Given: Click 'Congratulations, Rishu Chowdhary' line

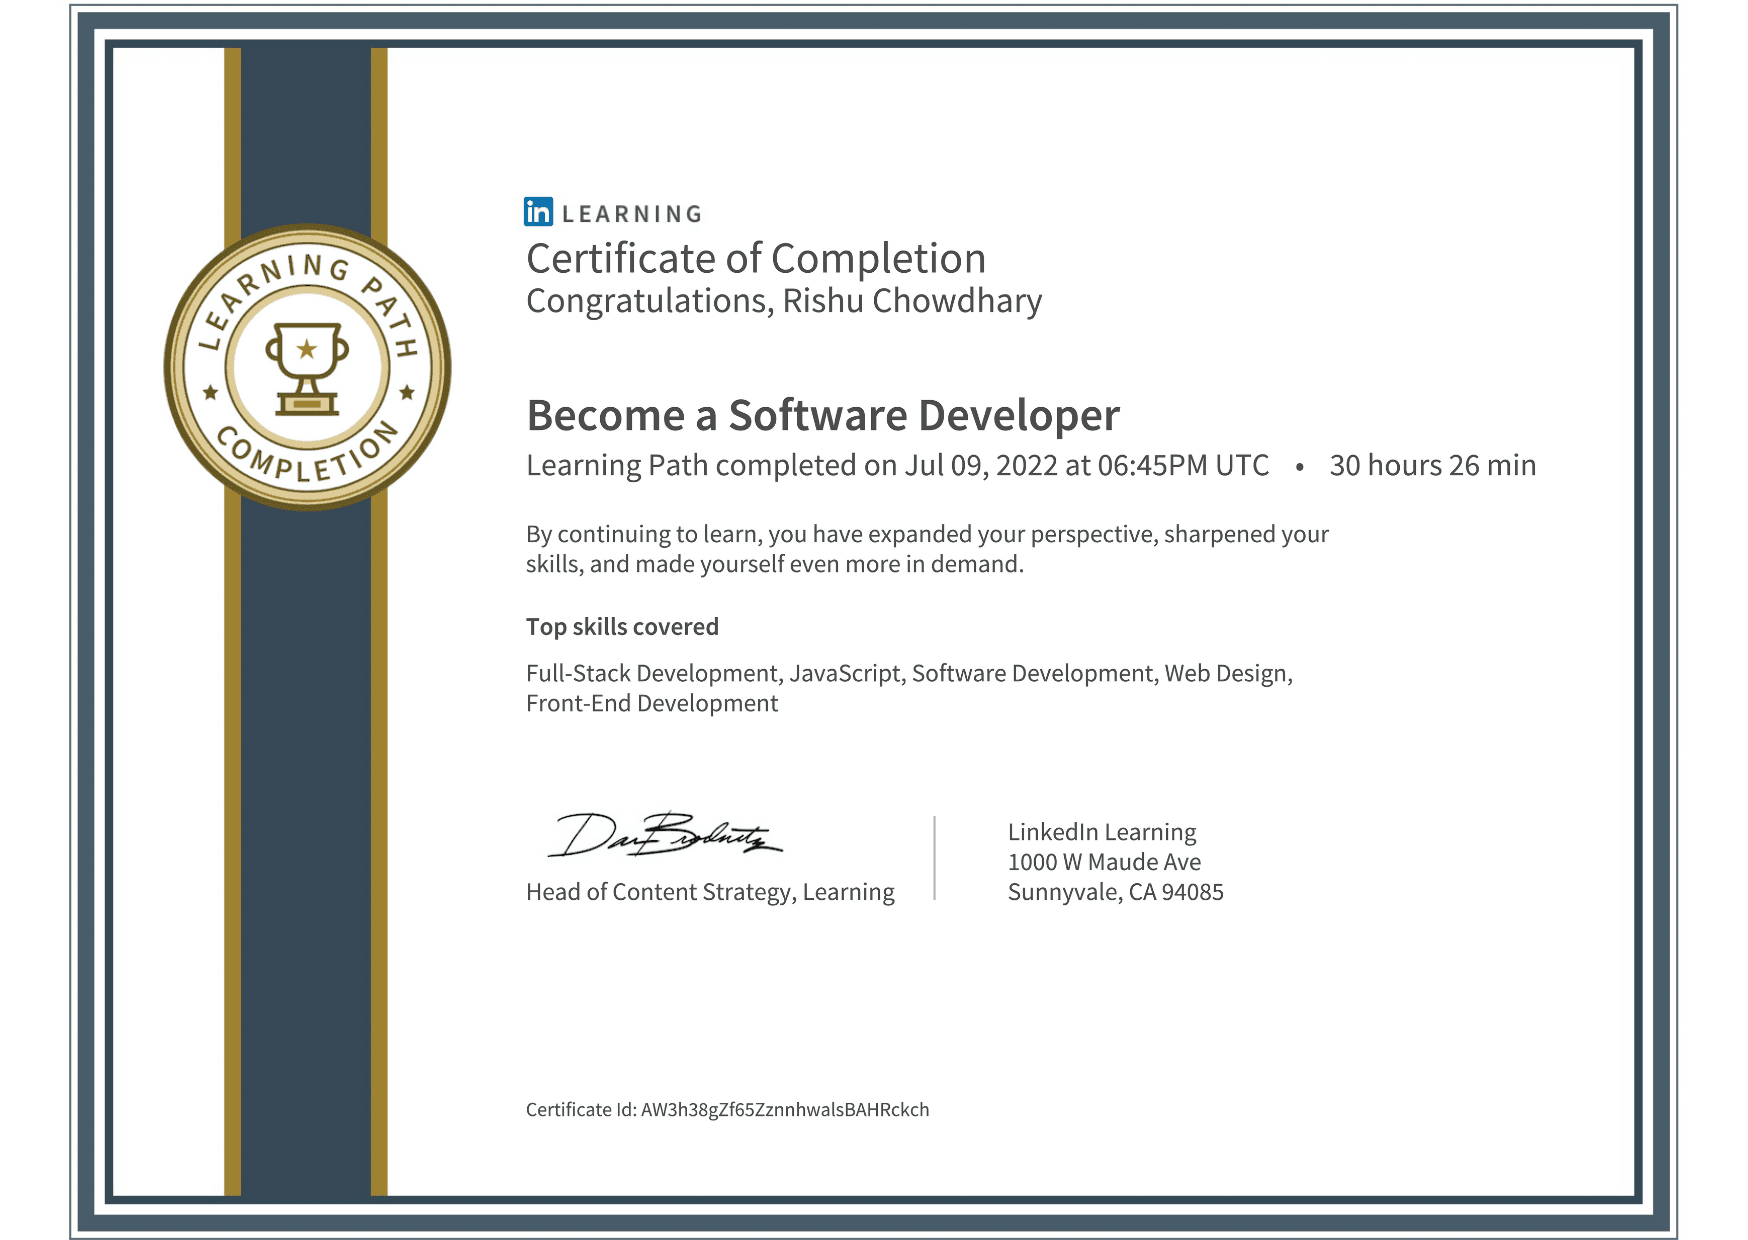Looking at the screenshot, I should (x=784, y=301).
